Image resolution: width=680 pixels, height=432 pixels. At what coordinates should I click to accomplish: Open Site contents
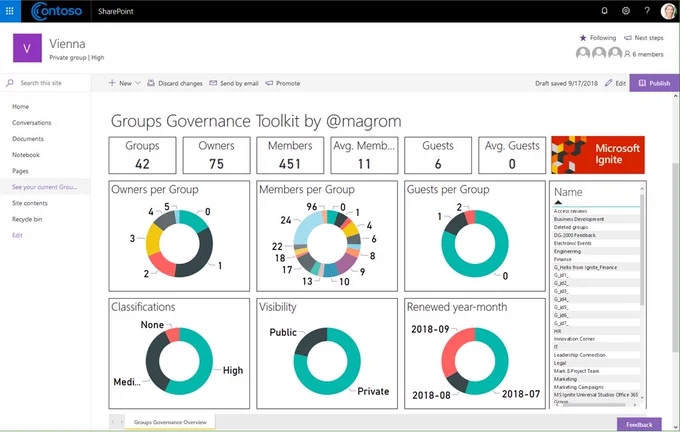point(29,203)
